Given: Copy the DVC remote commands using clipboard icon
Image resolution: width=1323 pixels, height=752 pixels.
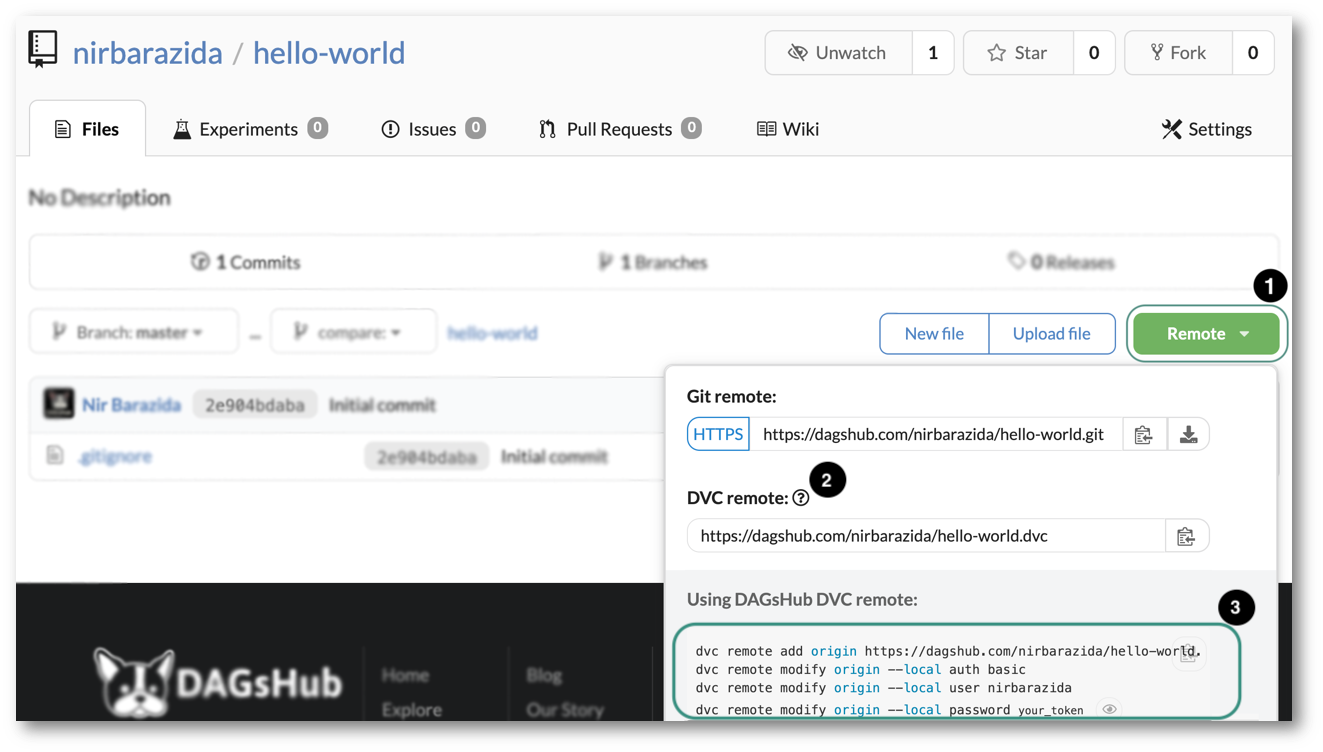Looking at the screenshot, I should tap(1188, 651).
